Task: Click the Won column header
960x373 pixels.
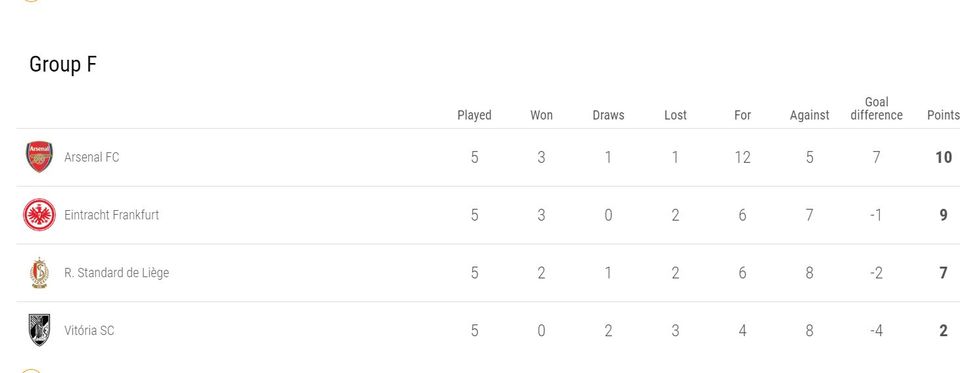Action: coord(541,115)
